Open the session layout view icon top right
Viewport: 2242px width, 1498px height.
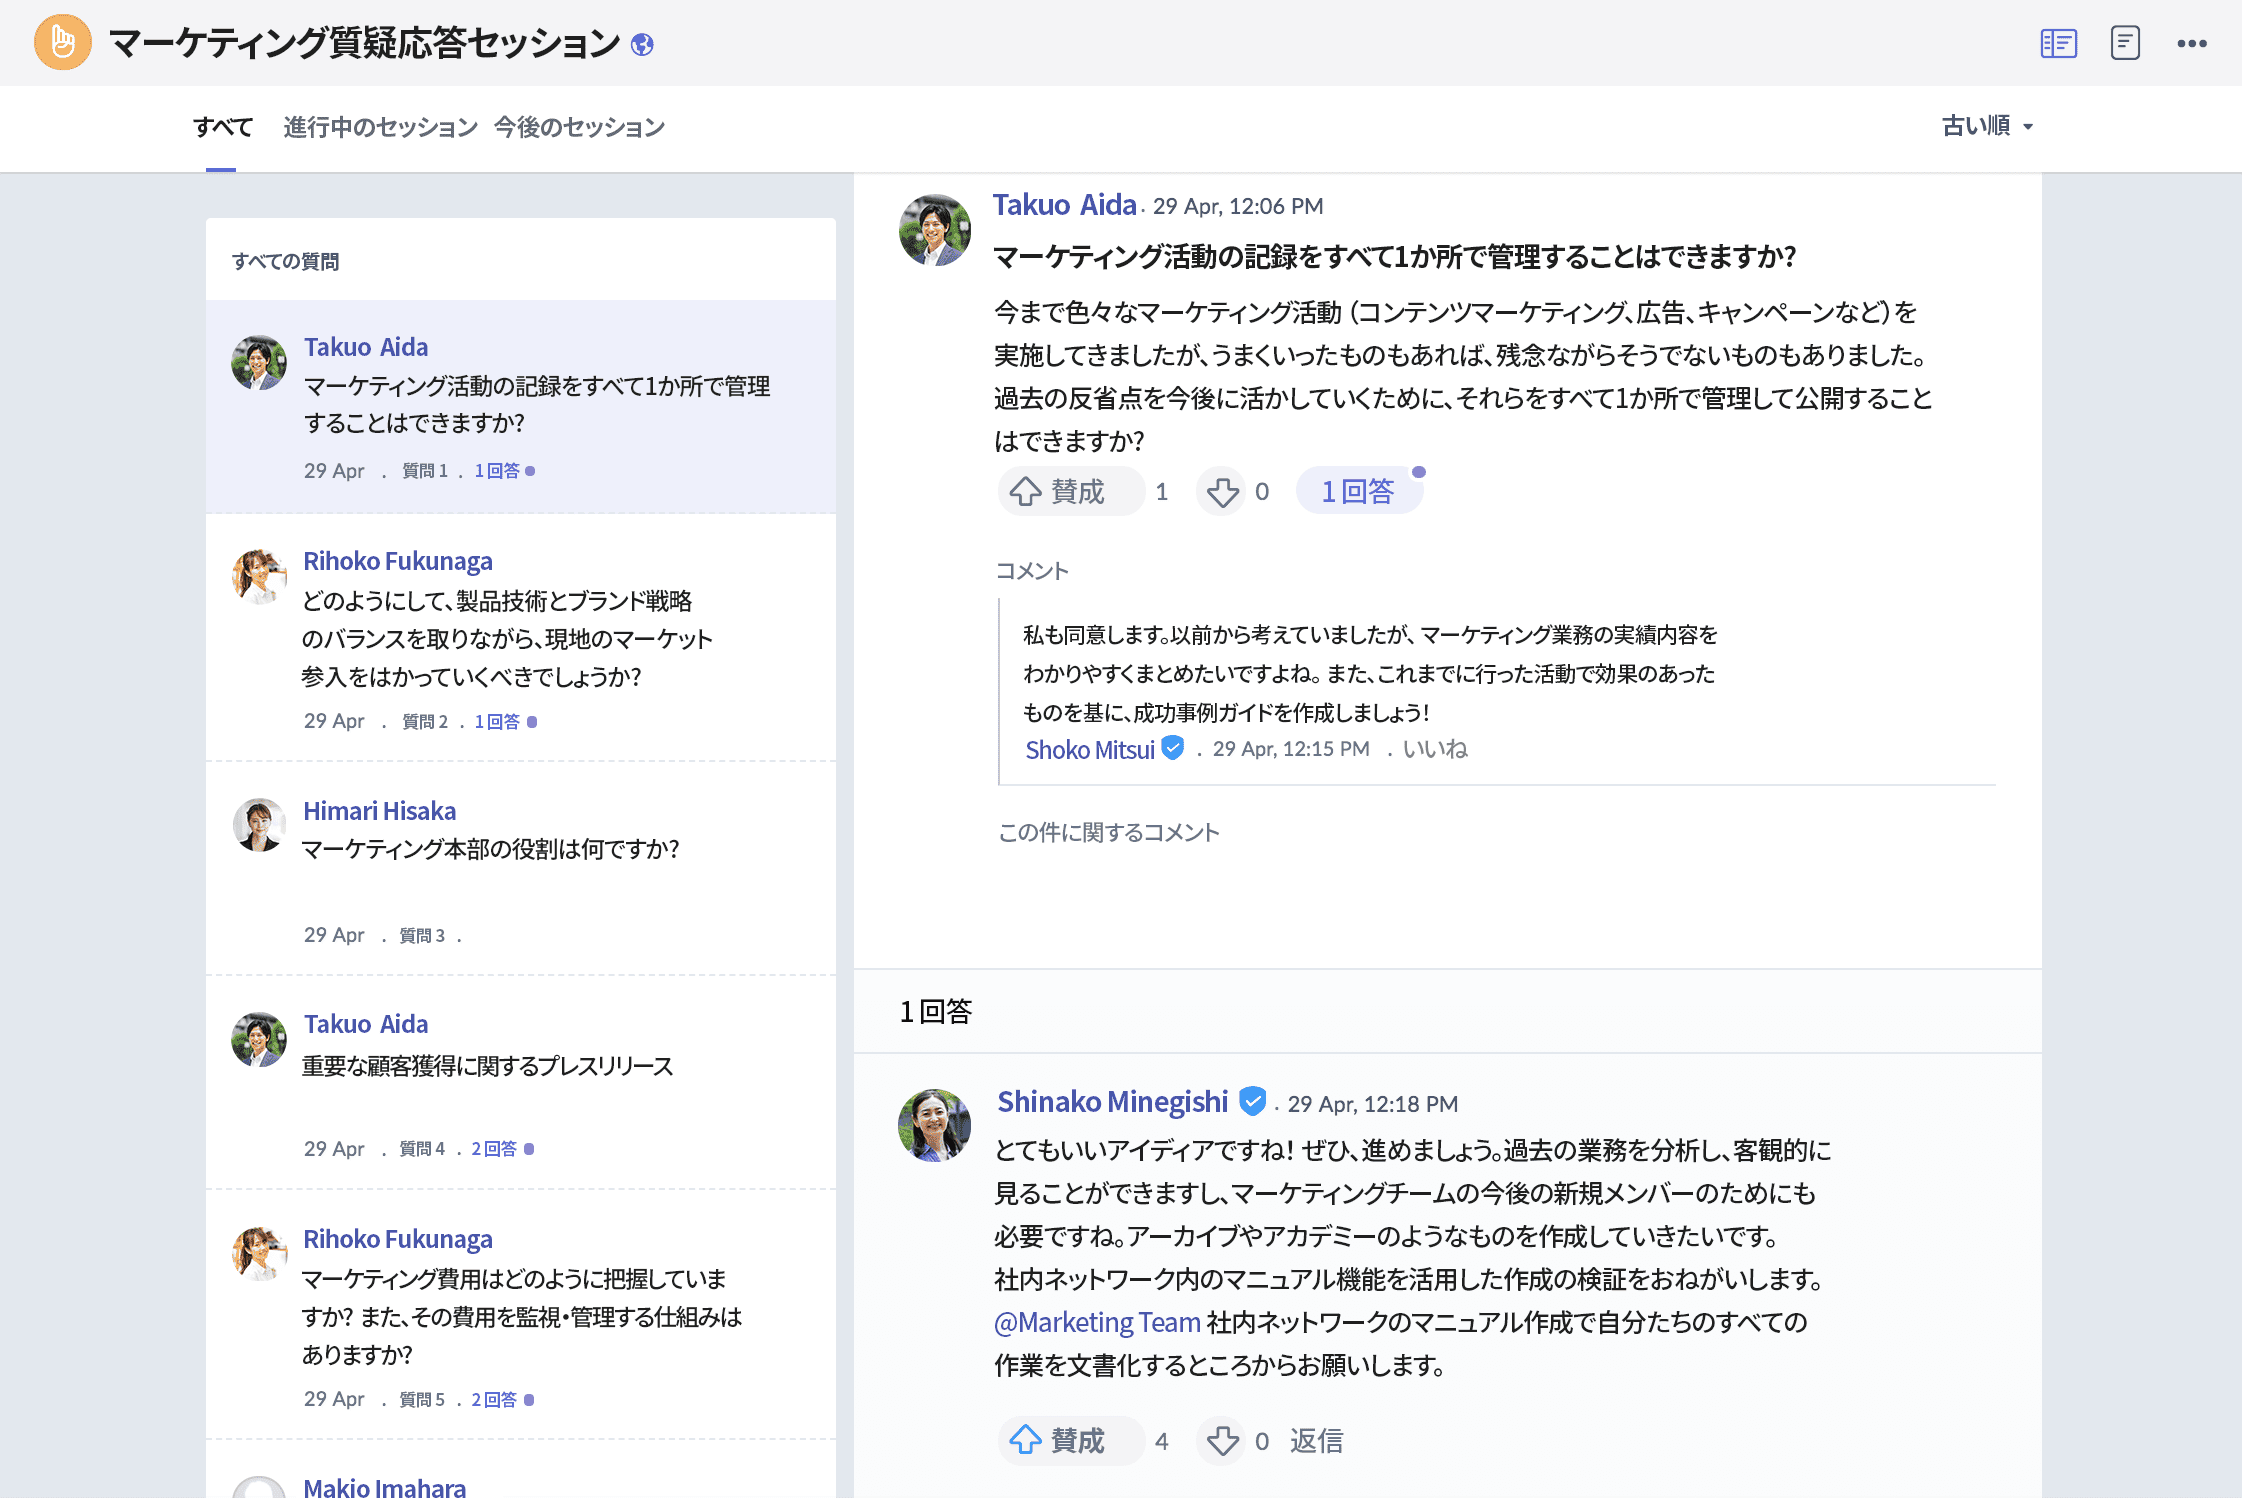(x=2059, y=43)
